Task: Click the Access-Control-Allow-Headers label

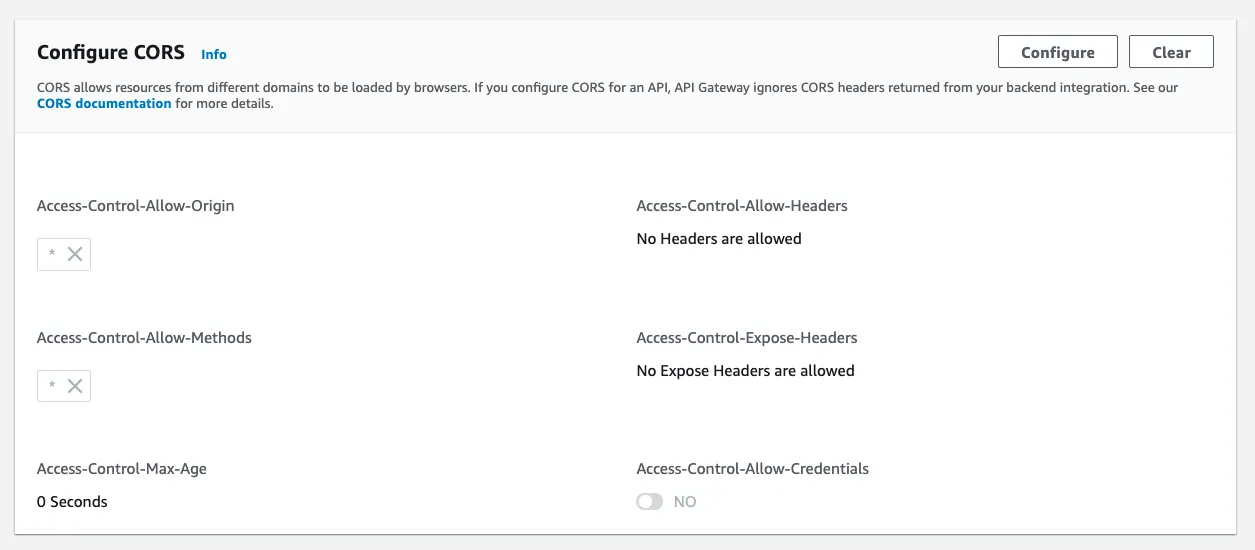Action: click(742, 206)
